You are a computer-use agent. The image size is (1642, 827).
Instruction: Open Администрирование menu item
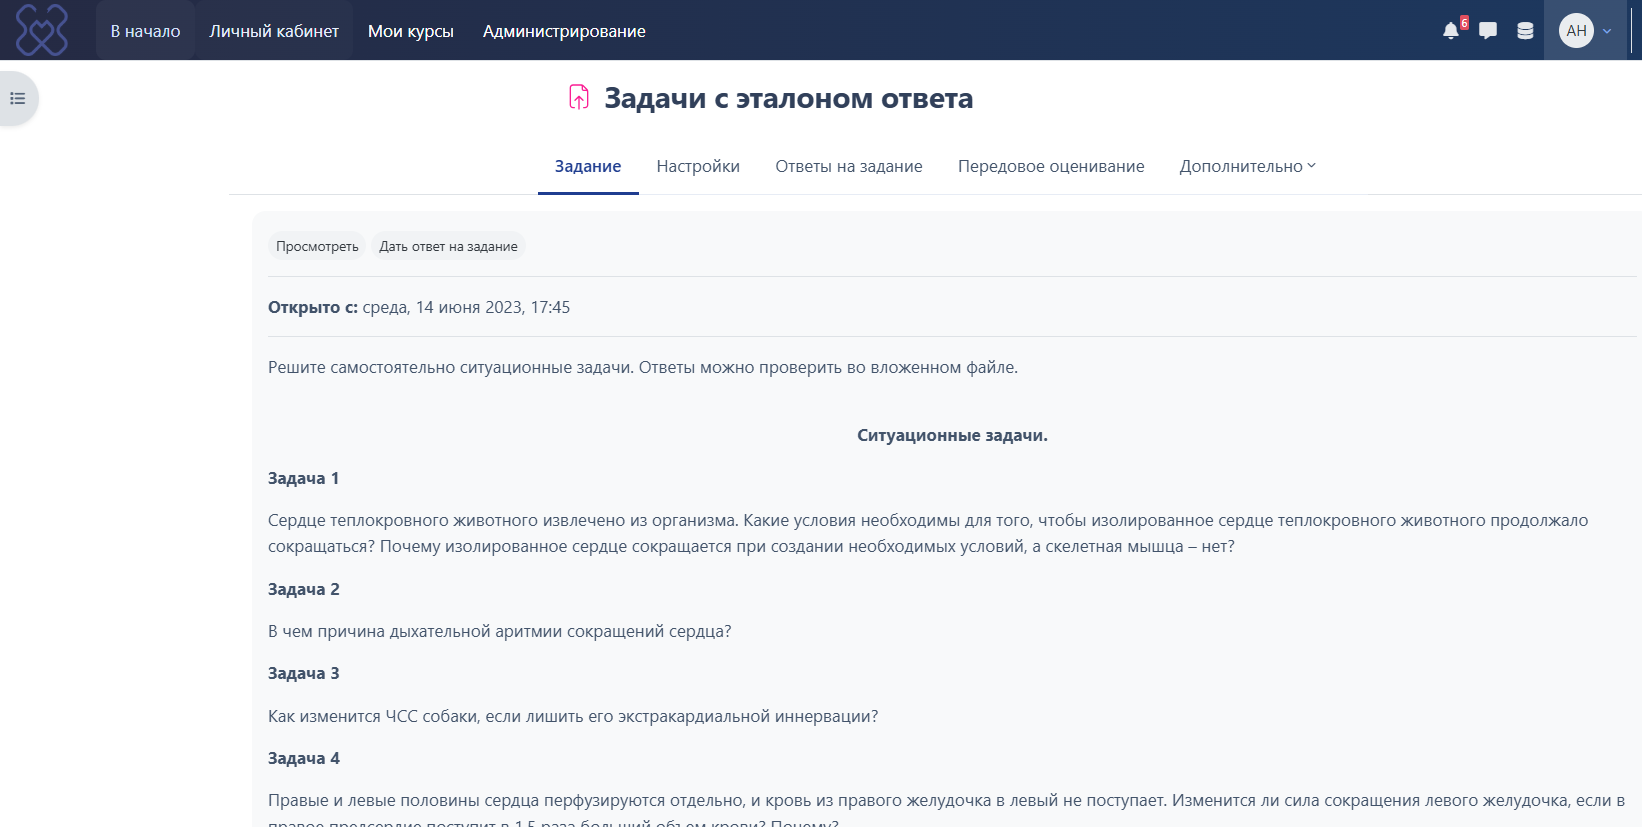pyautogui.click(x=564, y=31)
